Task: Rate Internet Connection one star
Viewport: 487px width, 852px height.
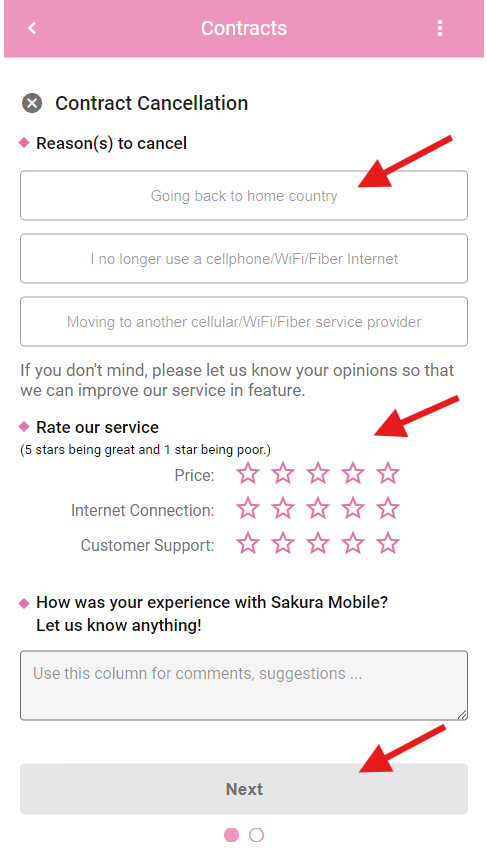Action: click(x=248, y=509)
